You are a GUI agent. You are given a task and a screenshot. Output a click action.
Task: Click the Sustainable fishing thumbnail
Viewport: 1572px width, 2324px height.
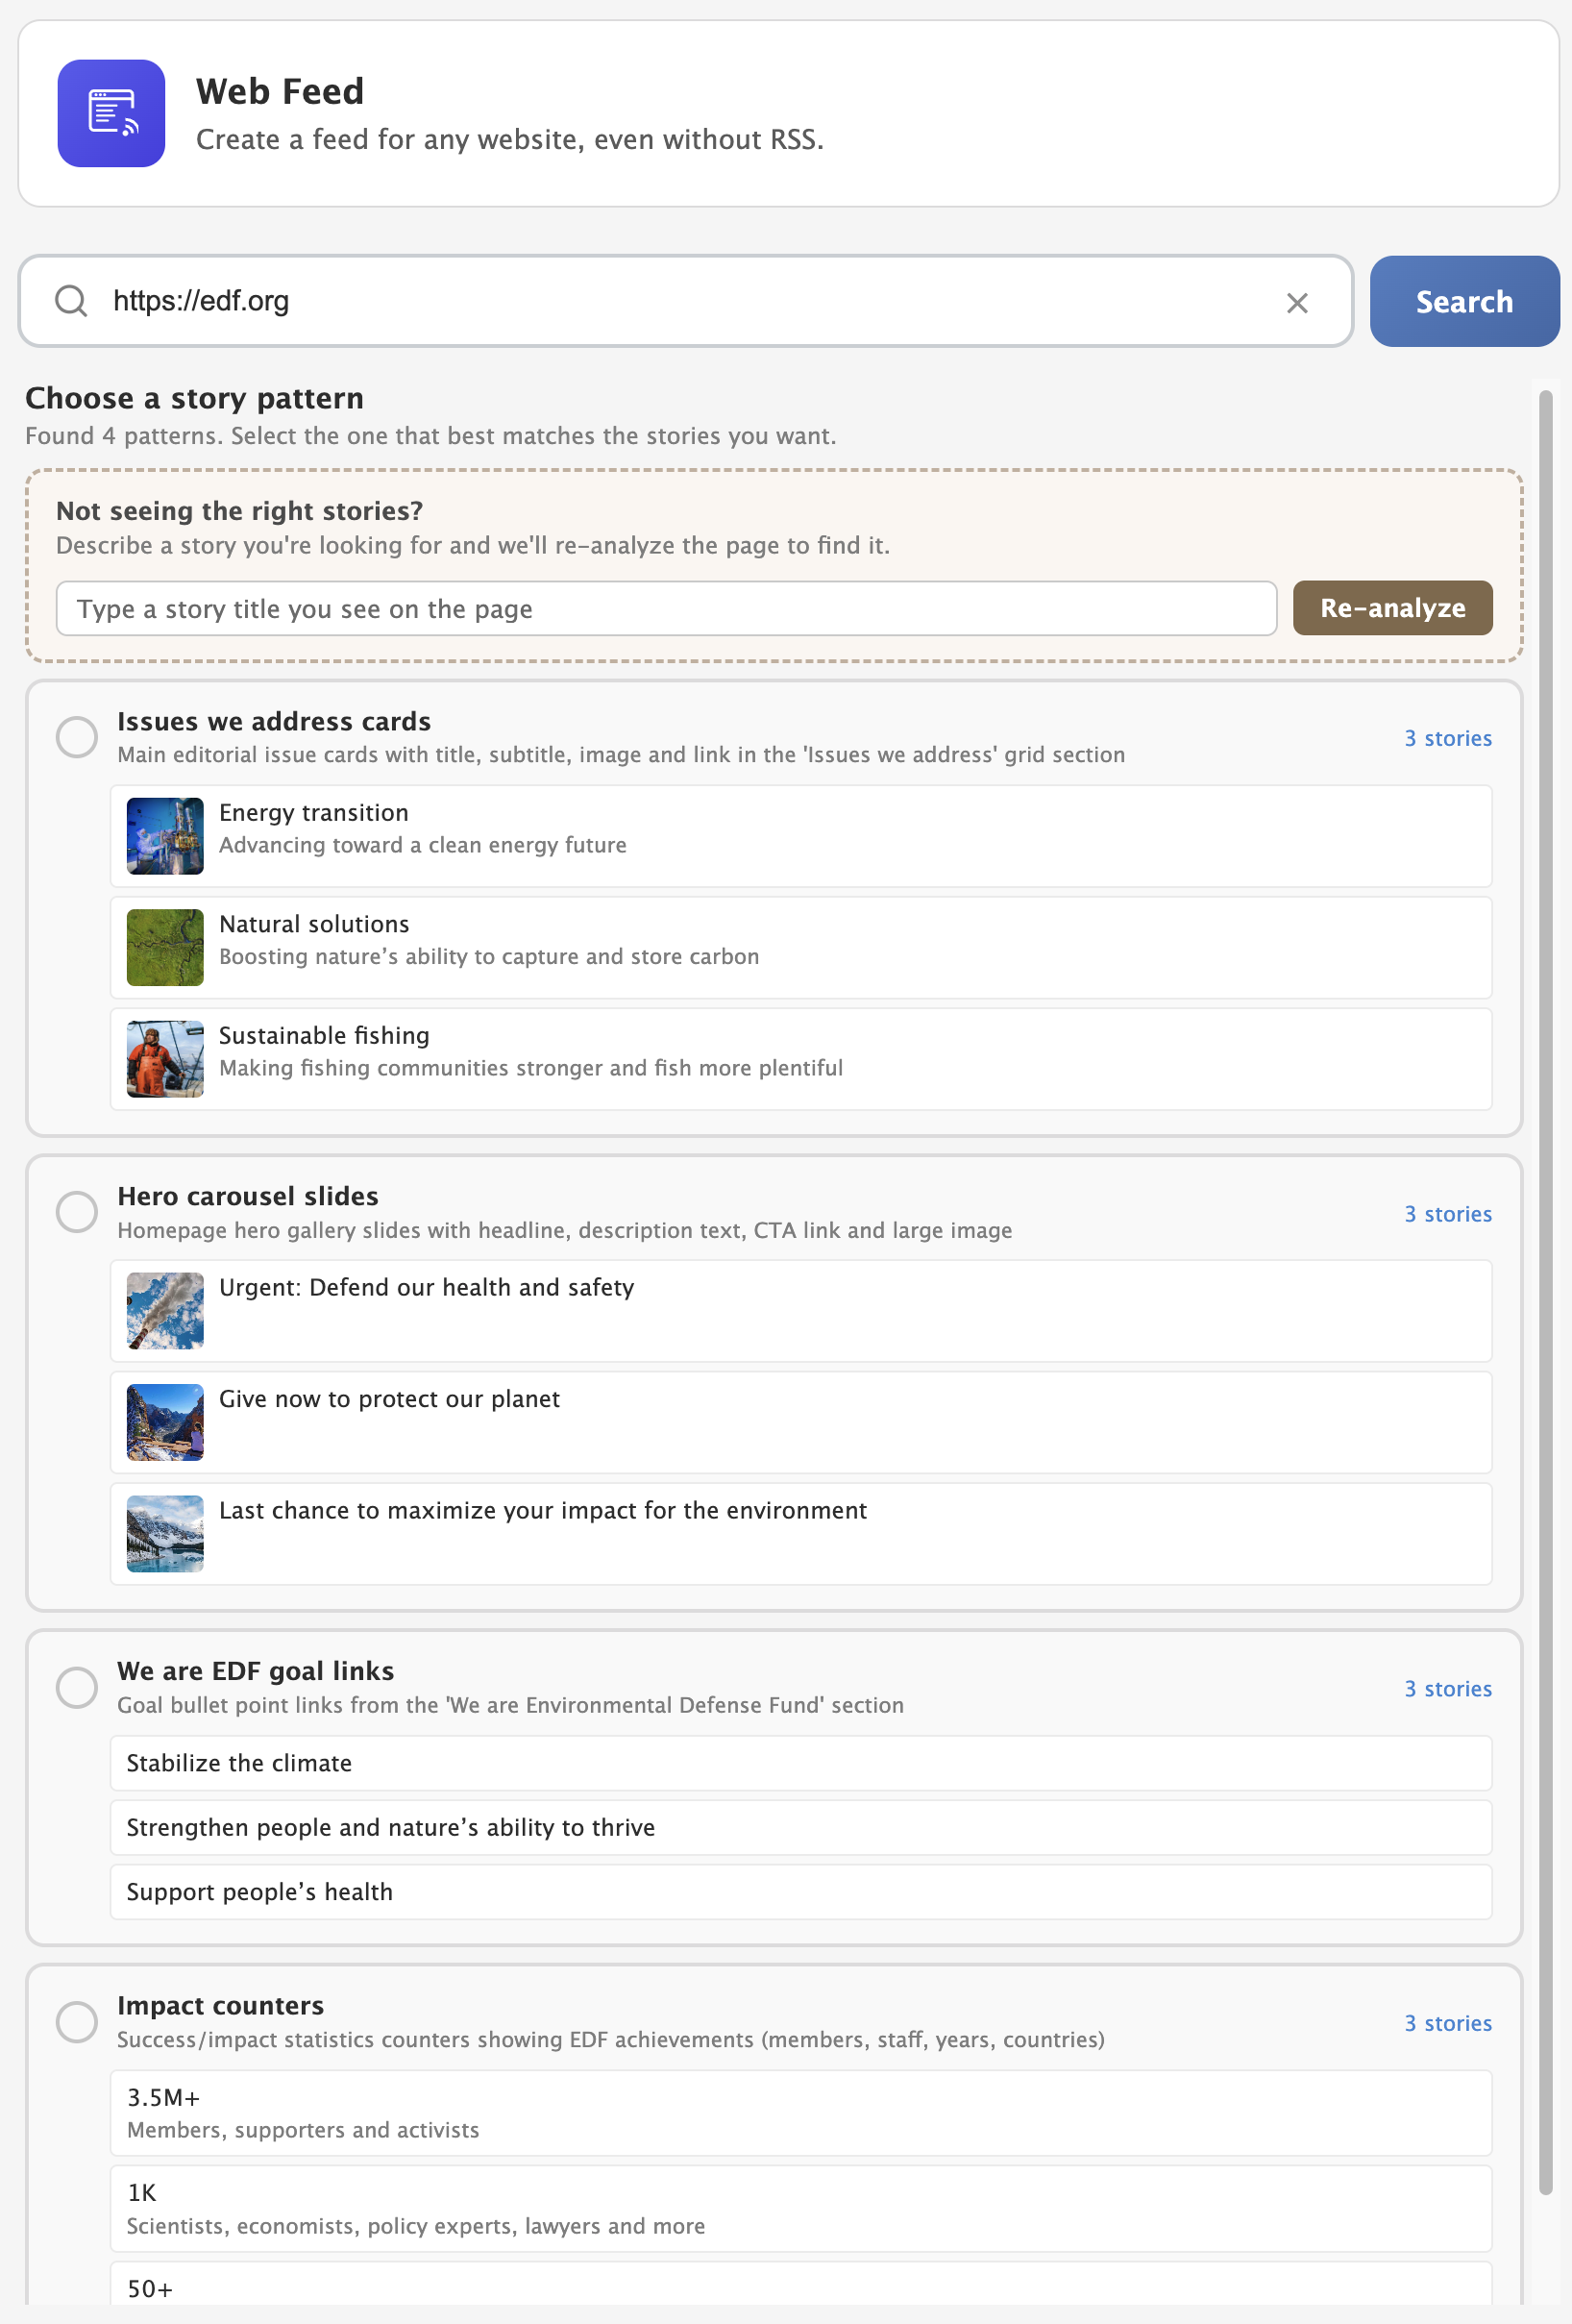tap(164, 1059)
